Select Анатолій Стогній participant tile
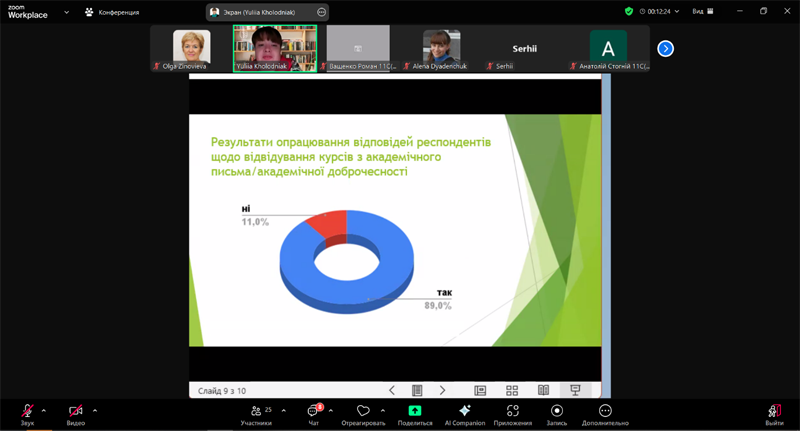 point(608,49)
